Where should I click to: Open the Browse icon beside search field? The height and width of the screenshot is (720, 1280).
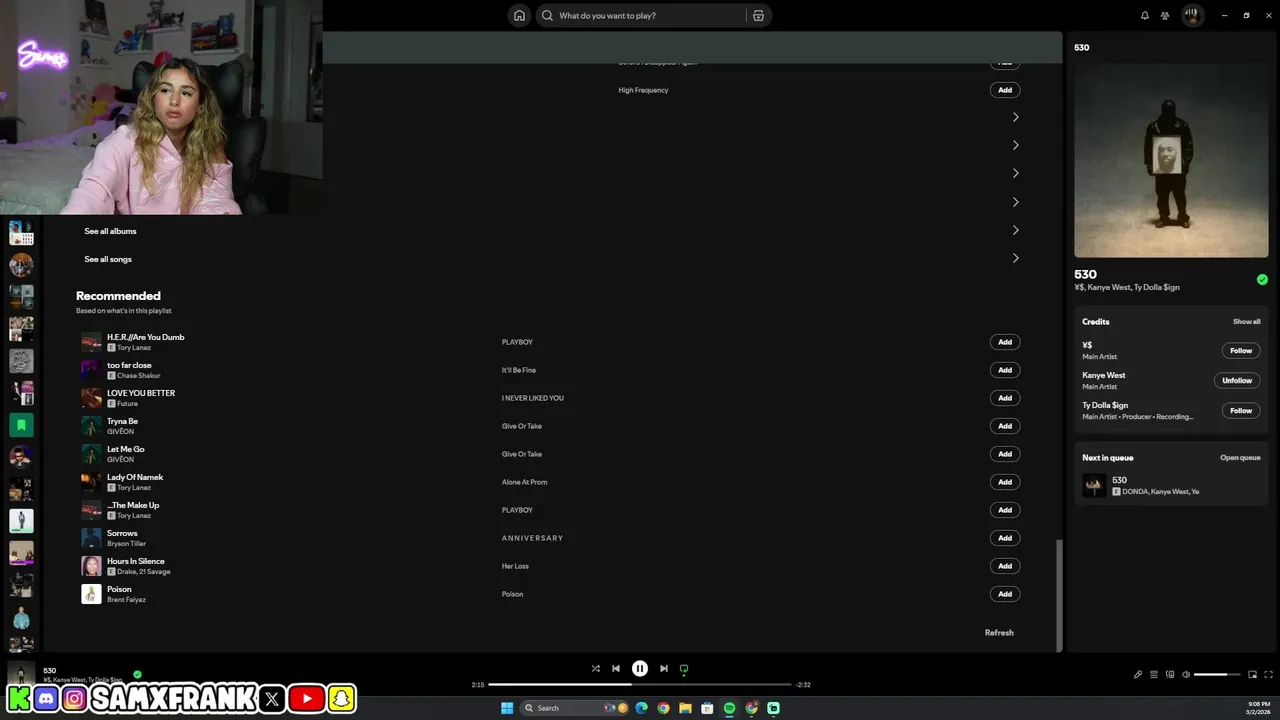click(x=758, y=15)
